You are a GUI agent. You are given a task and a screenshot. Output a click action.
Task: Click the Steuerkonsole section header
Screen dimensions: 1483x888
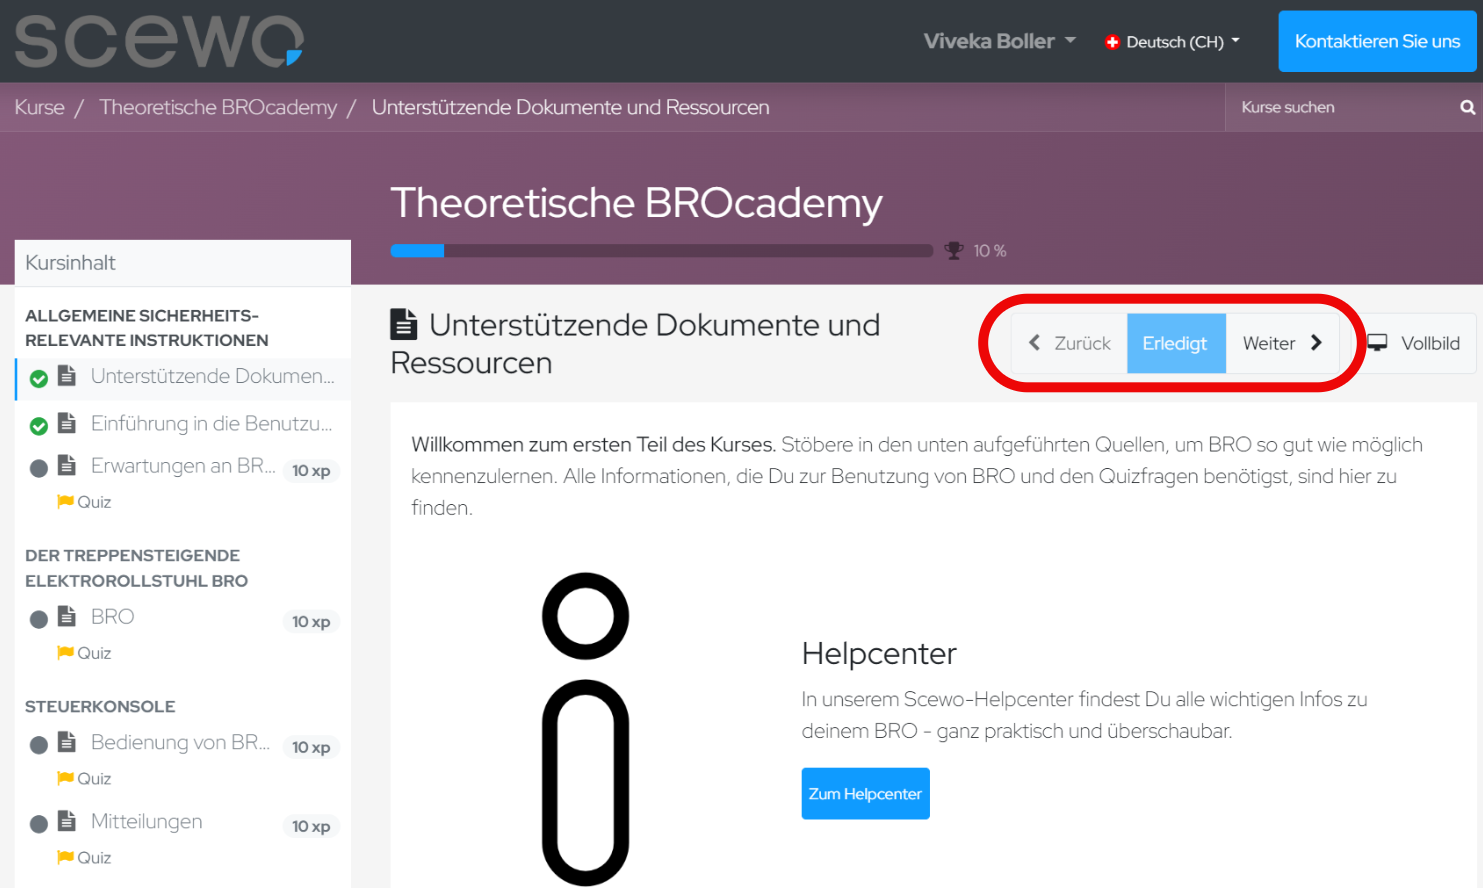tap(100, 706)
